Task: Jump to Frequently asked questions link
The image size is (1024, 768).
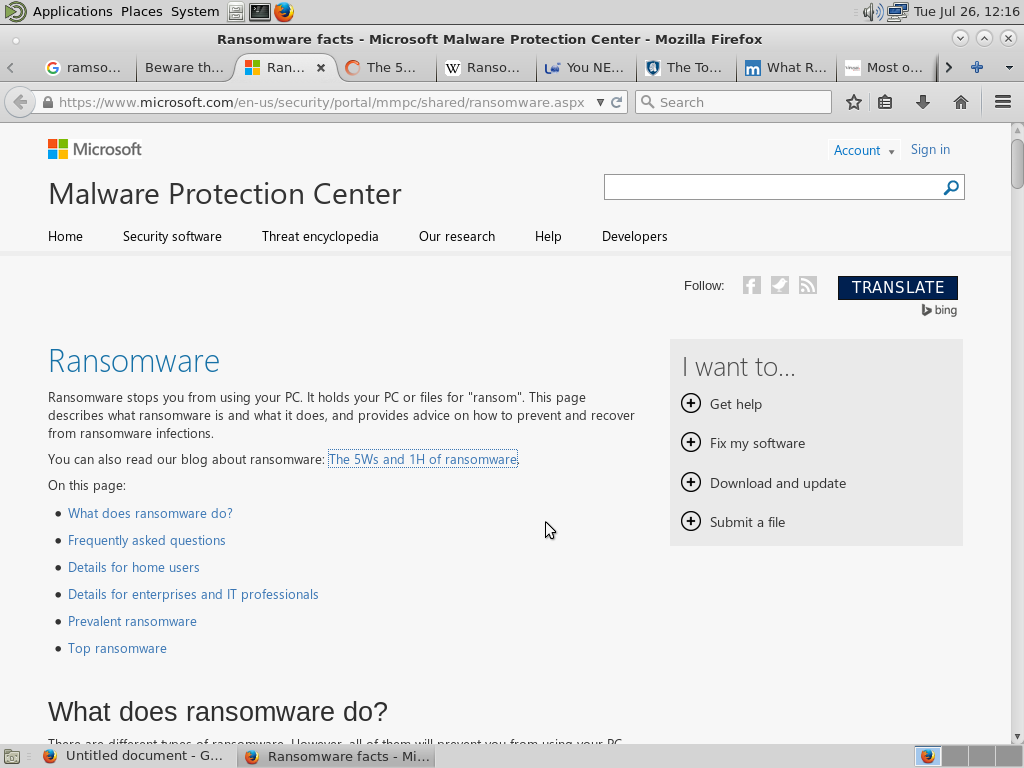Action: coord(147,540)
